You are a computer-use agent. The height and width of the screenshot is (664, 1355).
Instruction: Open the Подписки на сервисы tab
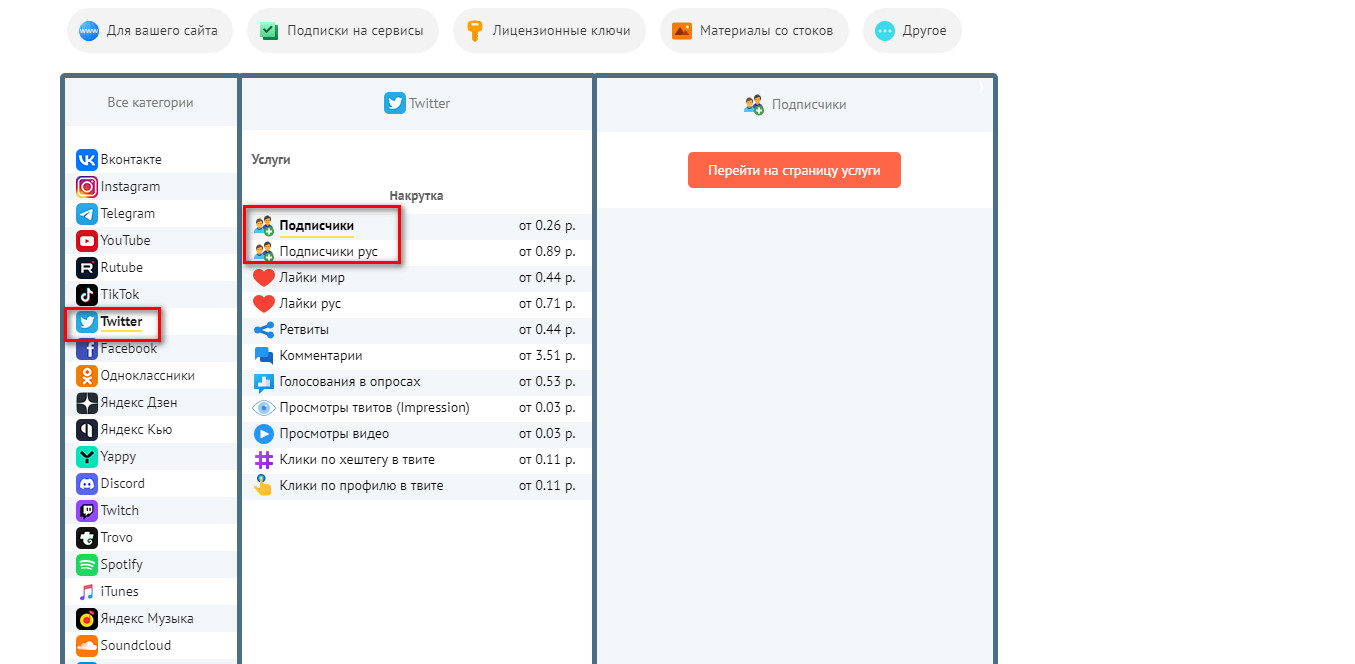click(x=343, y=31)
